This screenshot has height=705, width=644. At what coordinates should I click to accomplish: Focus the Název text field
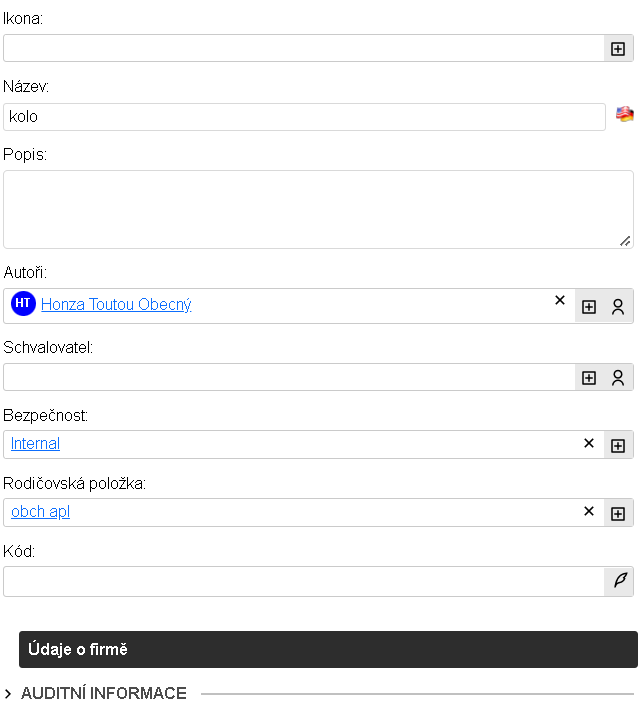click(x=304, y=117)
